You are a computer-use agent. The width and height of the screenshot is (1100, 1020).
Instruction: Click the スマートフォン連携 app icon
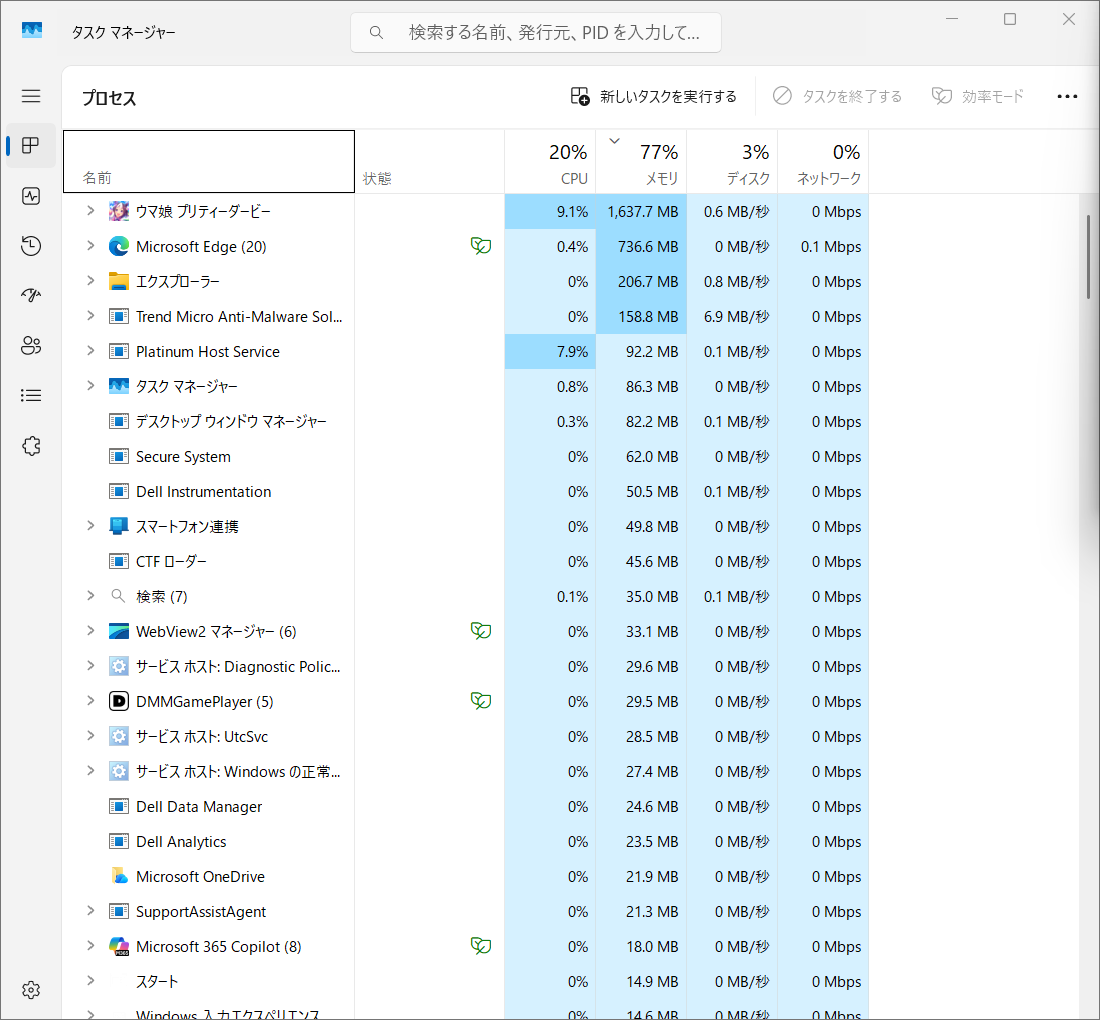tap(119, 526)
